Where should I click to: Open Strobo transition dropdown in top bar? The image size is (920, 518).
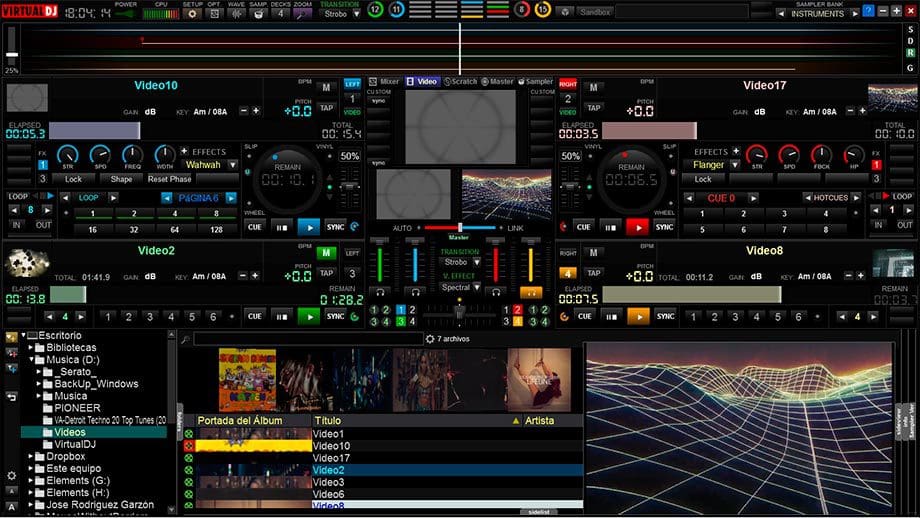click(356, 13)
